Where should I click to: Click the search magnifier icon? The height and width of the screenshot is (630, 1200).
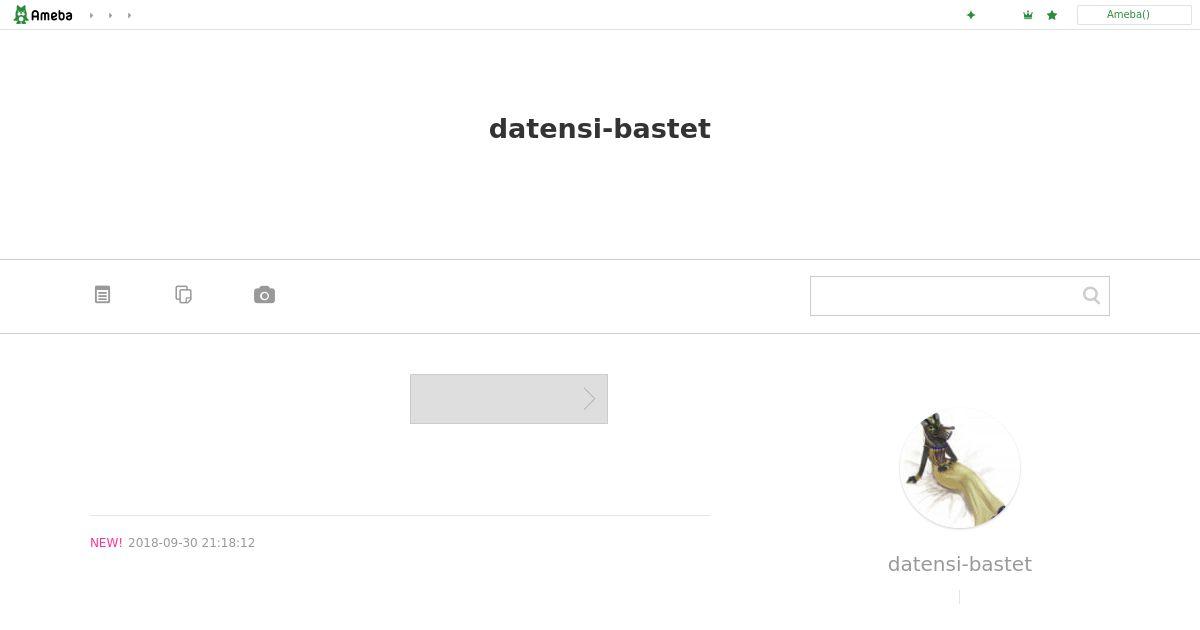click(1091, 295)
